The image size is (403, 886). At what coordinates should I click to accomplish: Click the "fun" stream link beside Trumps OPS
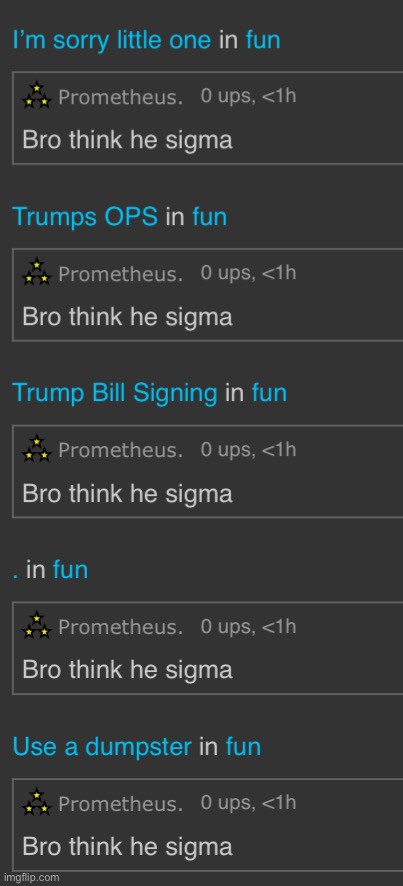[x=210, y=217]
